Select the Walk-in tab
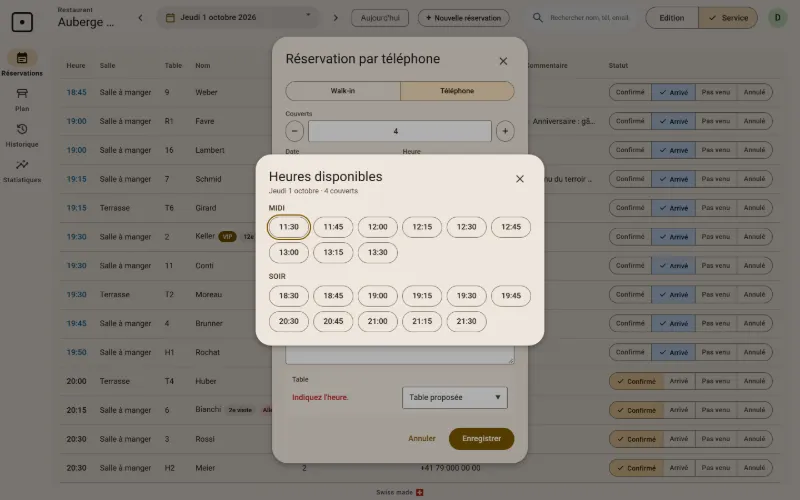 point(343,91)
